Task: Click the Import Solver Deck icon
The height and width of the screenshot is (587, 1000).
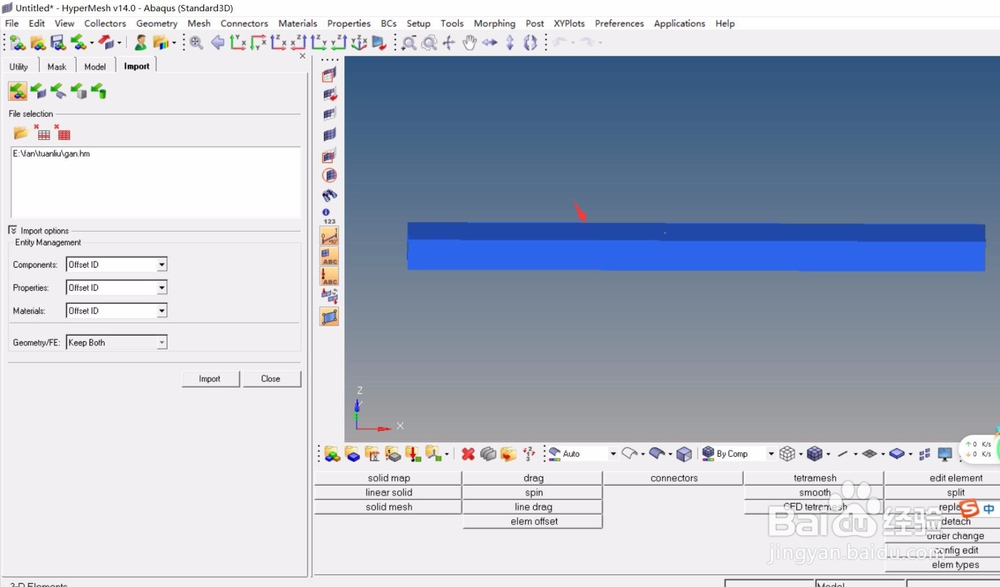Action: pos(38,91)
